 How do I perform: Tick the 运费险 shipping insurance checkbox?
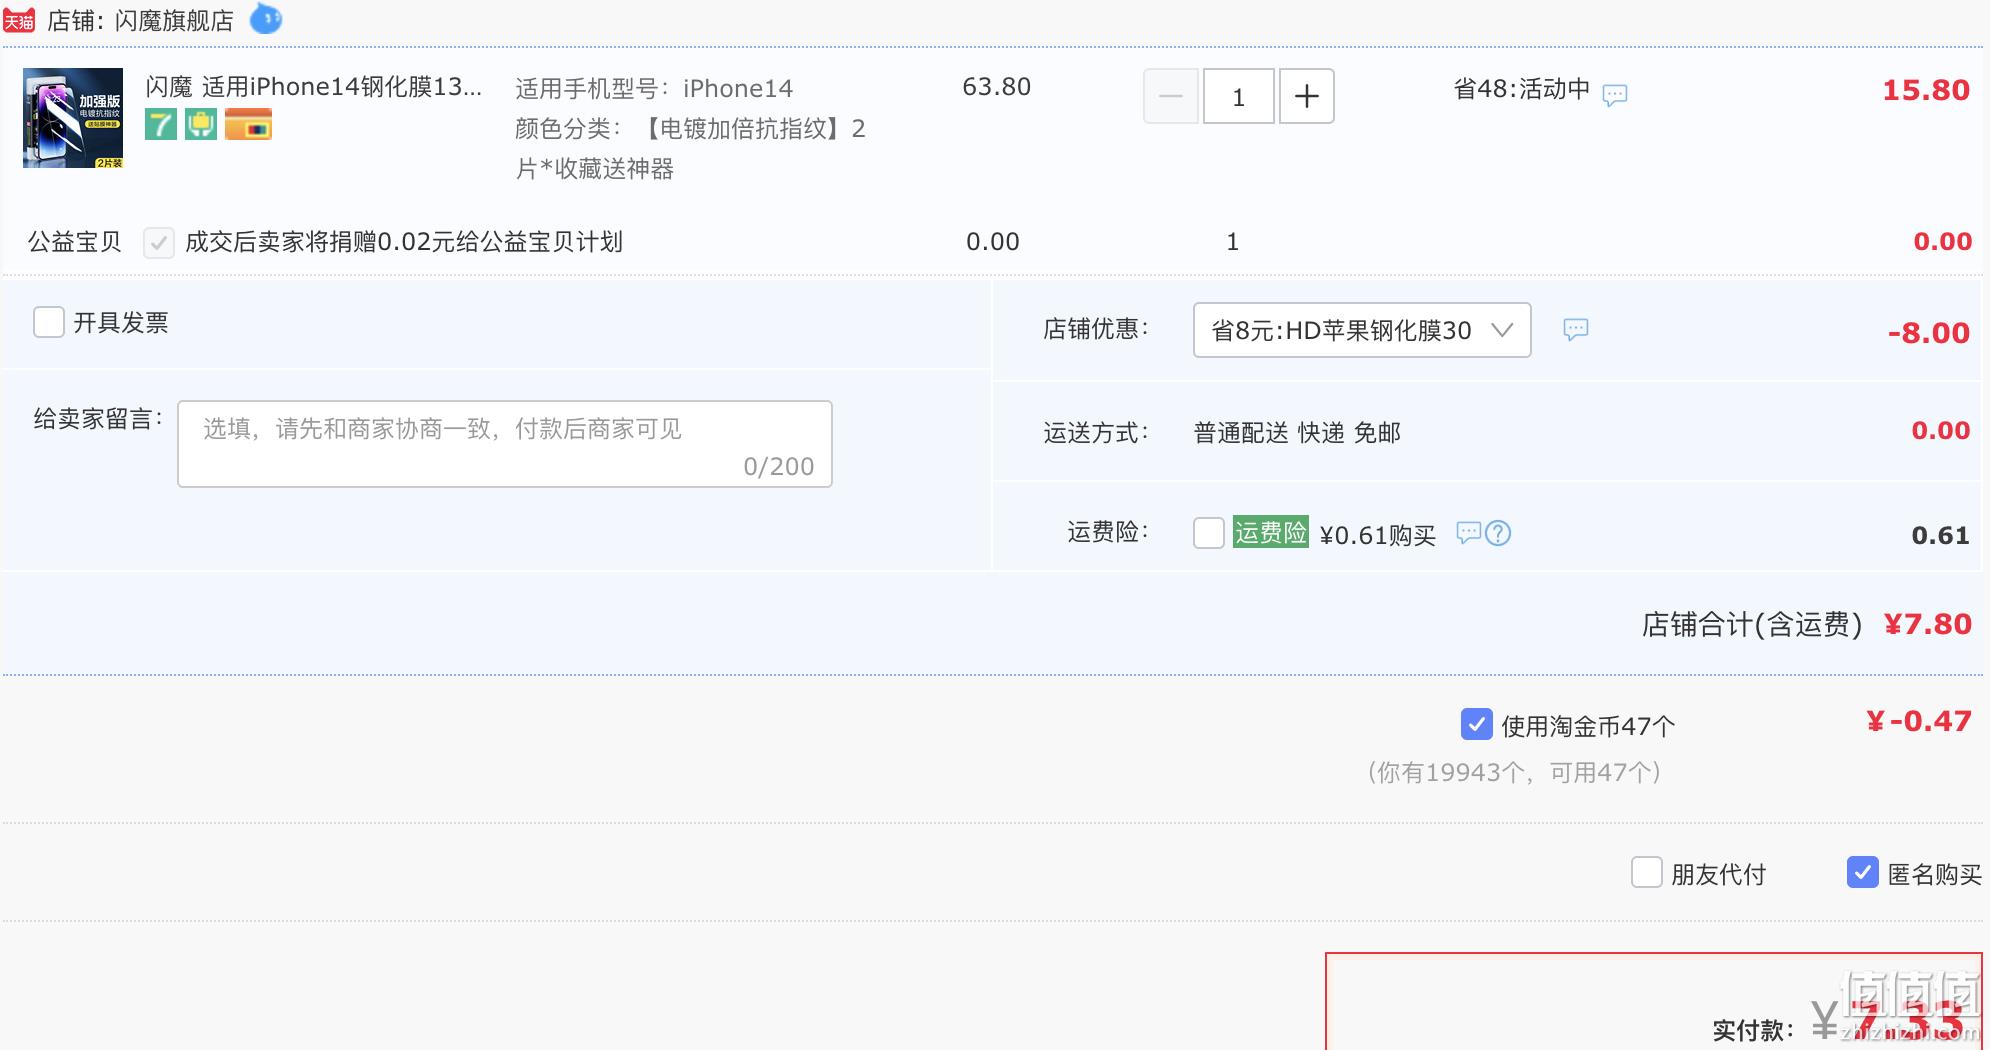[1209, 533]
